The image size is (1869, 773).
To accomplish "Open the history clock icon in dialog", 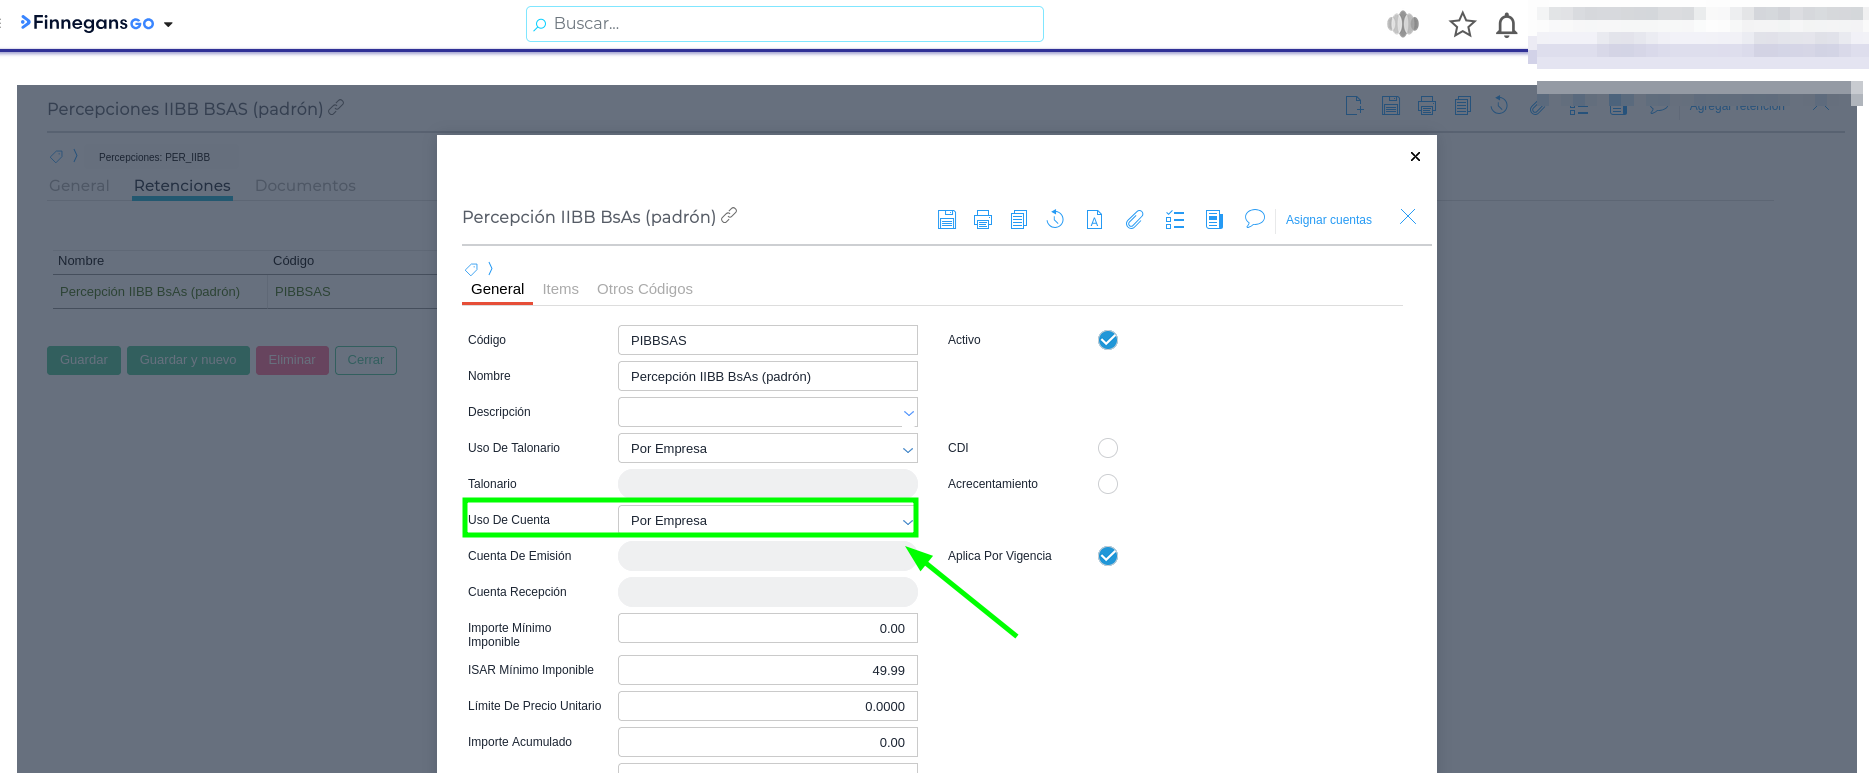I will [x=1055, y=219].
